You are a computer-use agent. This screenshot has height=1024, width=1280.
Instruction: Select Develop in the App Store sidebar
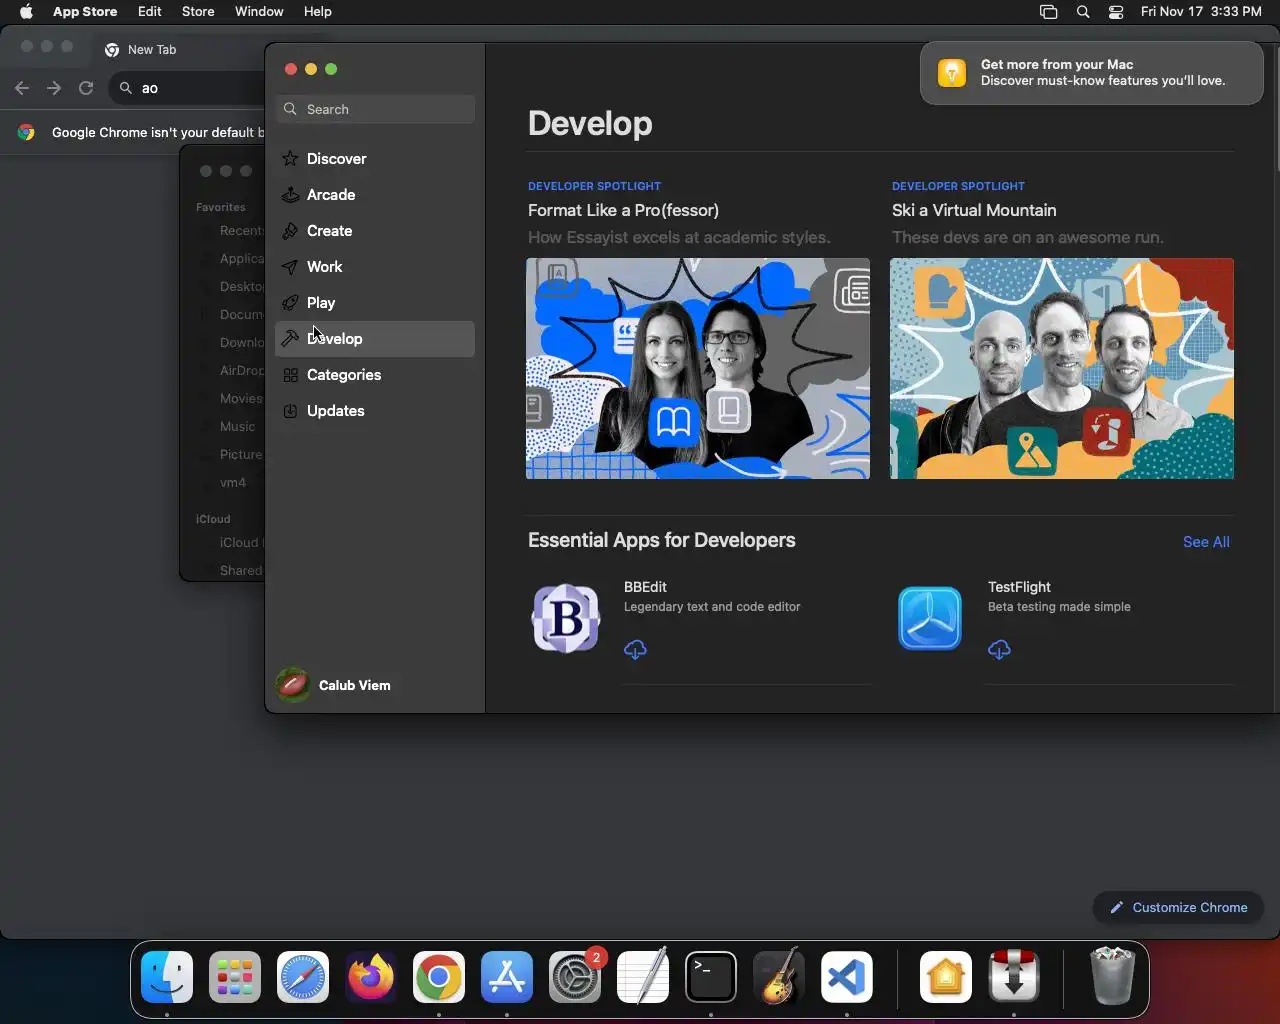(375, 339)
